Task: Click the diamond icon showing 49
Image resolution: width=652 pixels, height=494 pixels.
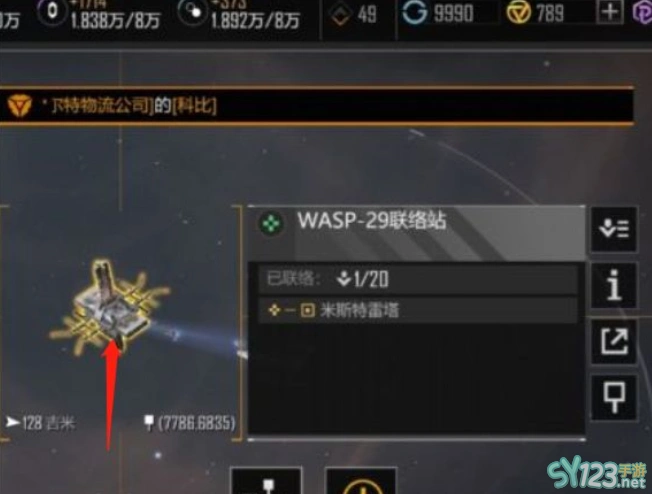Action: (340, 15)
